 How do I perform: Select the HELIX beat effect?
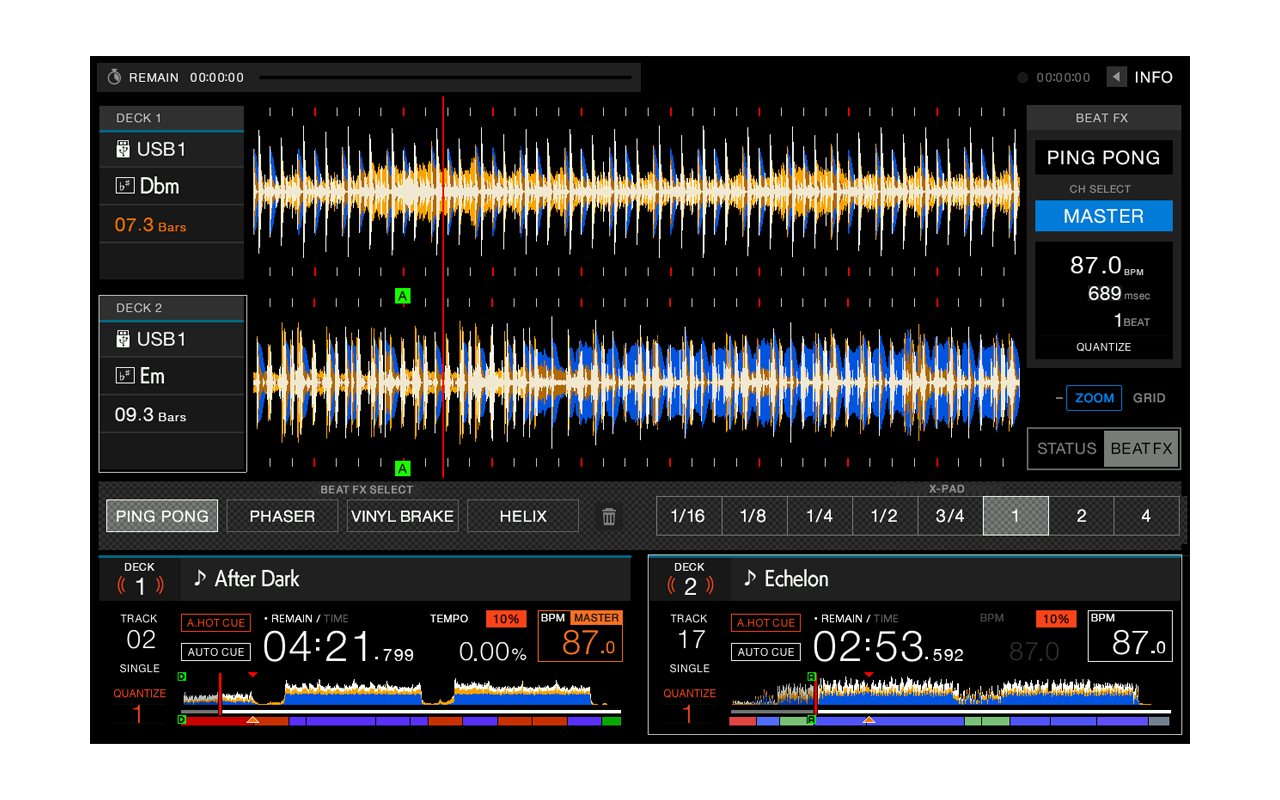point(523,516)
